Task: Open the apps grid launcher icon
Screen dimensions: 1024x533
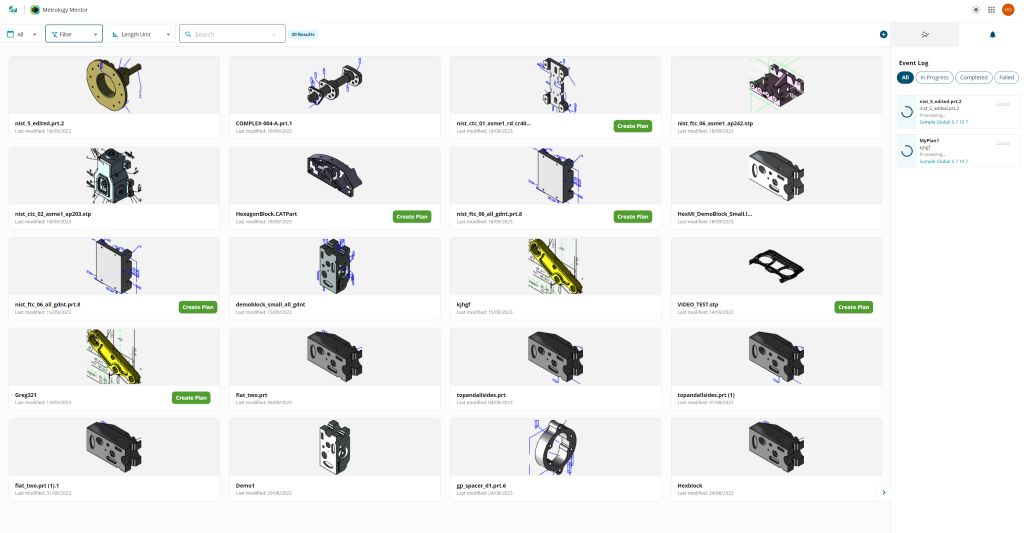Action: tap(991, 9)
